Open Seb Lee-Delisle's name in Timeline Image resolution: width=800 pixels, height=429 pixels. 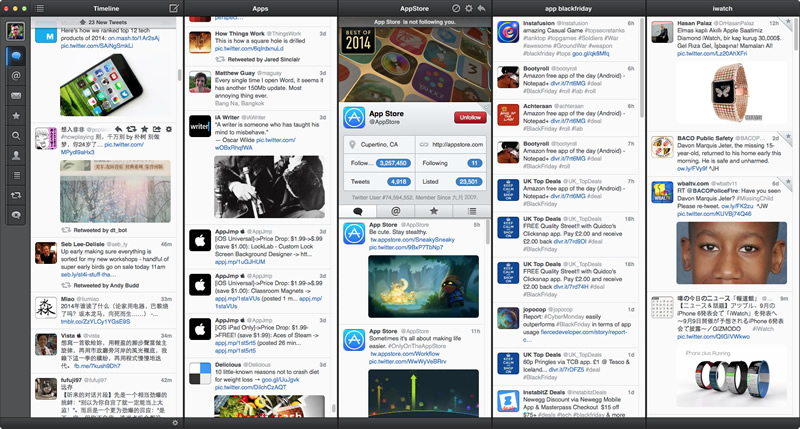click(x=83, y=244)
